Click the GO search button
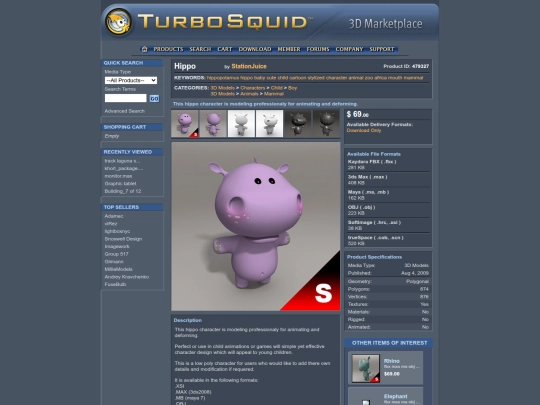Screen dimensions: 540x405 (154, 98)
